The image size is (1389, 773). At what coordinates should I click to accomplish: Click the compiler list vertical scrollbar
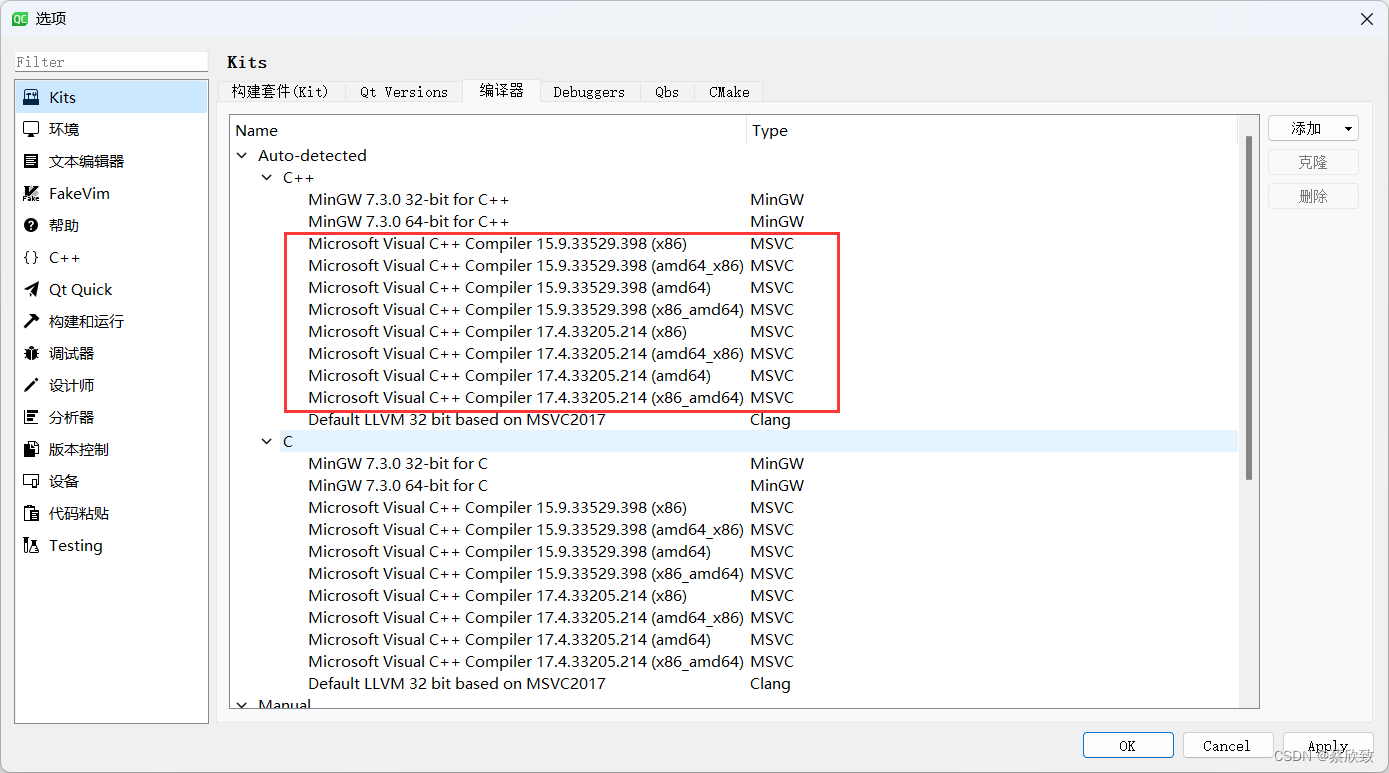point(1248,308)
